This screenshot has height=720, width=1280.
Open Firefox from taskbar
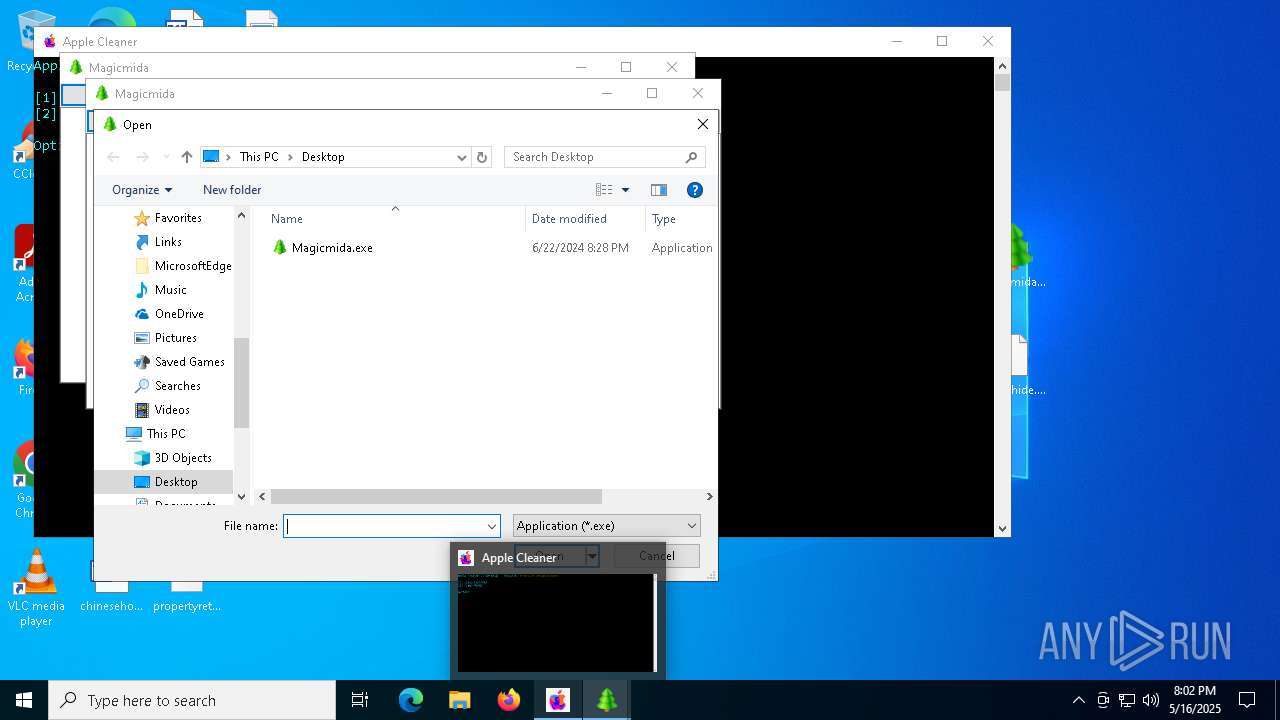509,700
